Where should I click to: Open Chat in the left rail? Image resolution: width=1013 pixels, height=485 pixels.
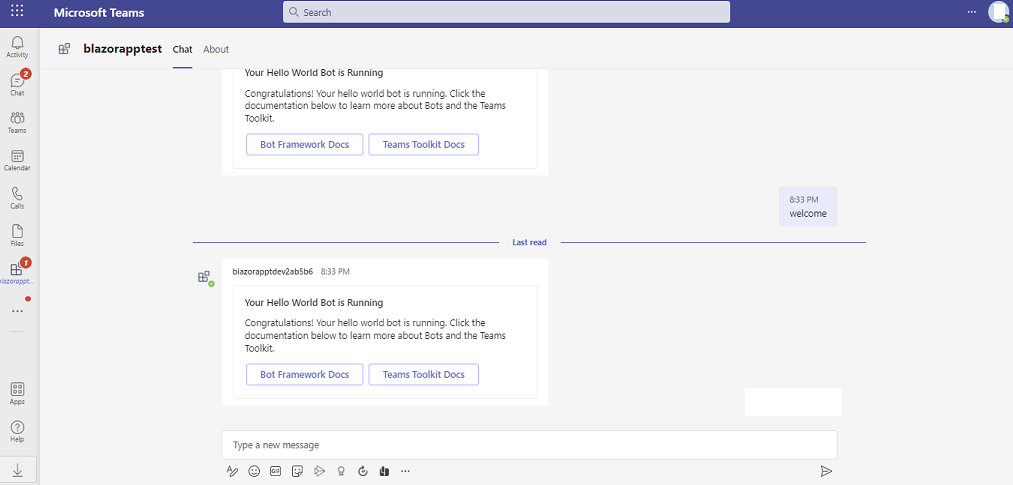click(x=17, y=84)
